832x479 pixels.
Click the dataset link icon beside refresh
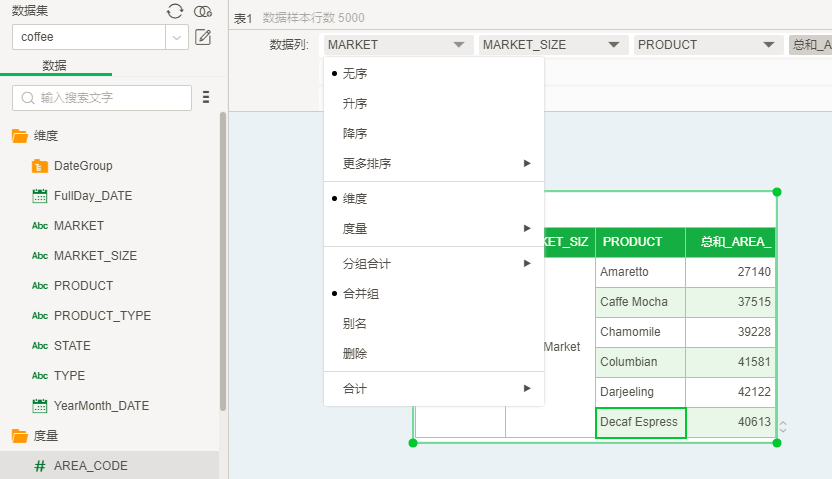203,11
